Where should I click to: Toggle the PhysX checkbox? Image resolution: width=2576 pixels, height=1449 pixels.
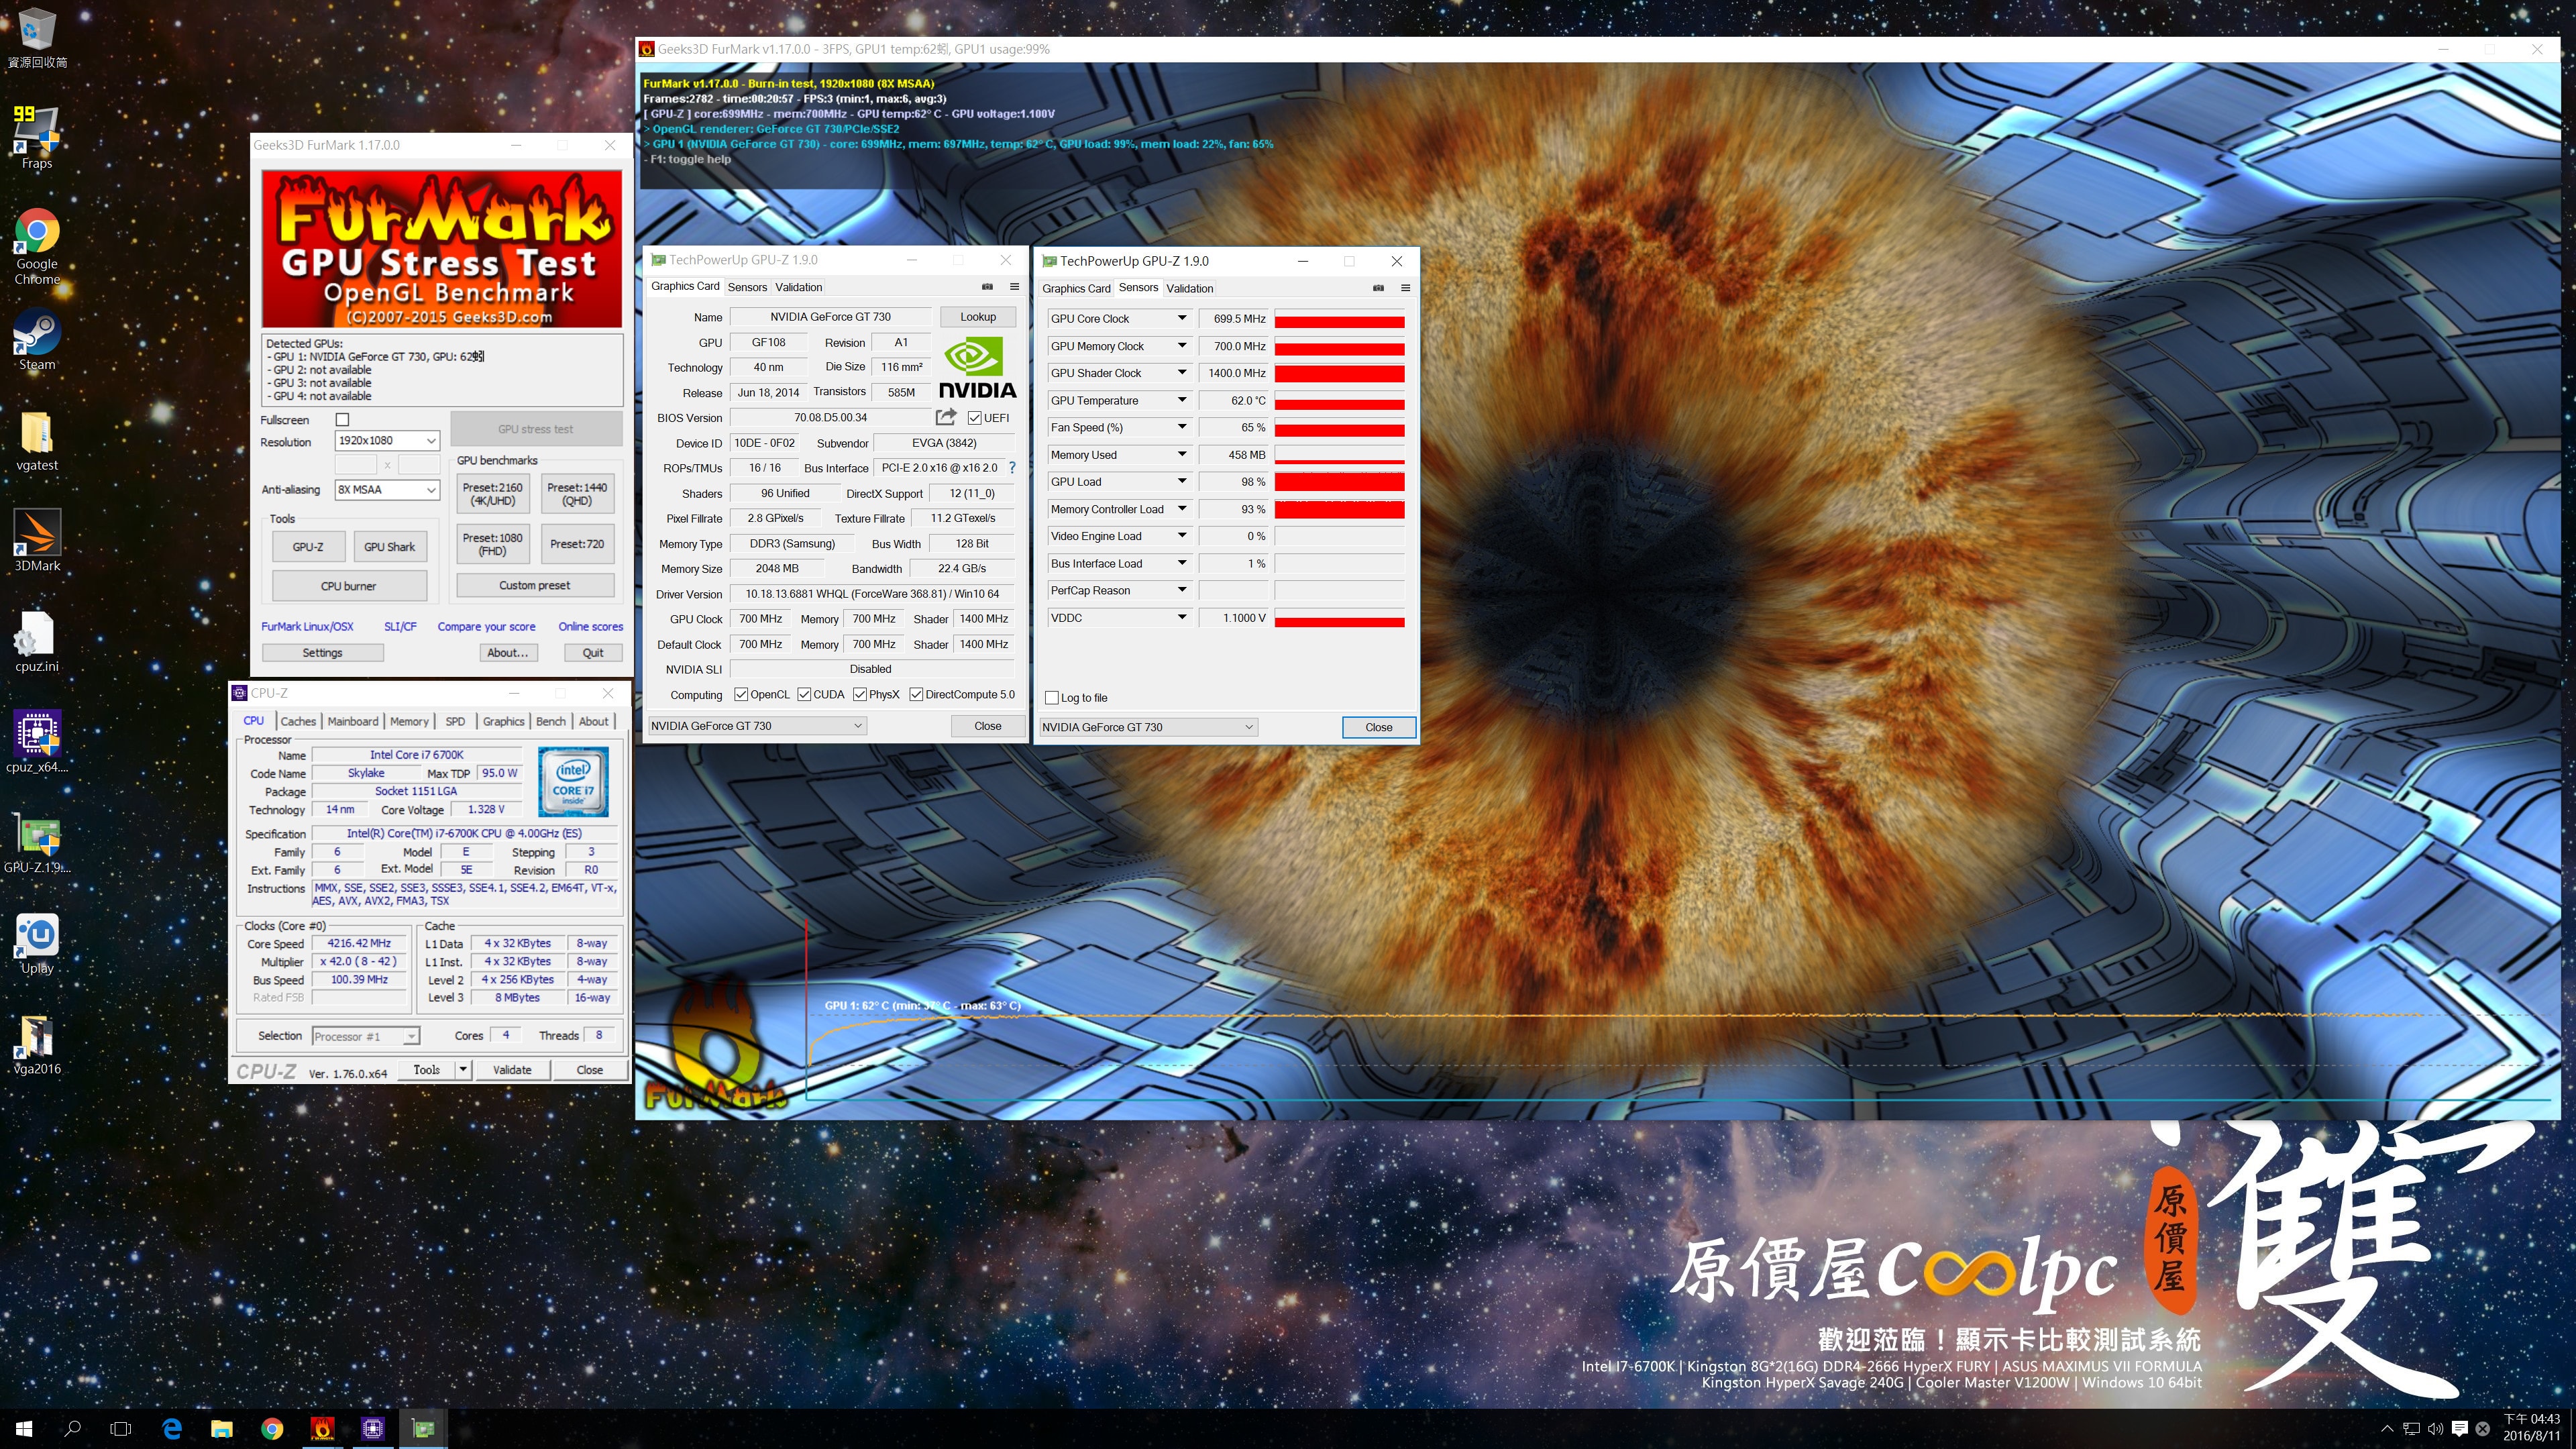(x=860, y=694)
